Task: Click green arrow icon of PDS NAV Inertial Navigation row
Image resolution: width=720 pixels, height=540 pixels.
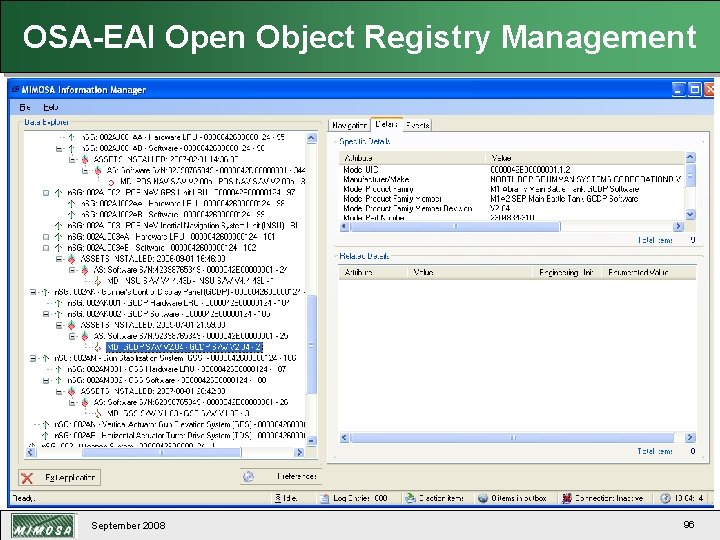Action: (x=58, y=225)
